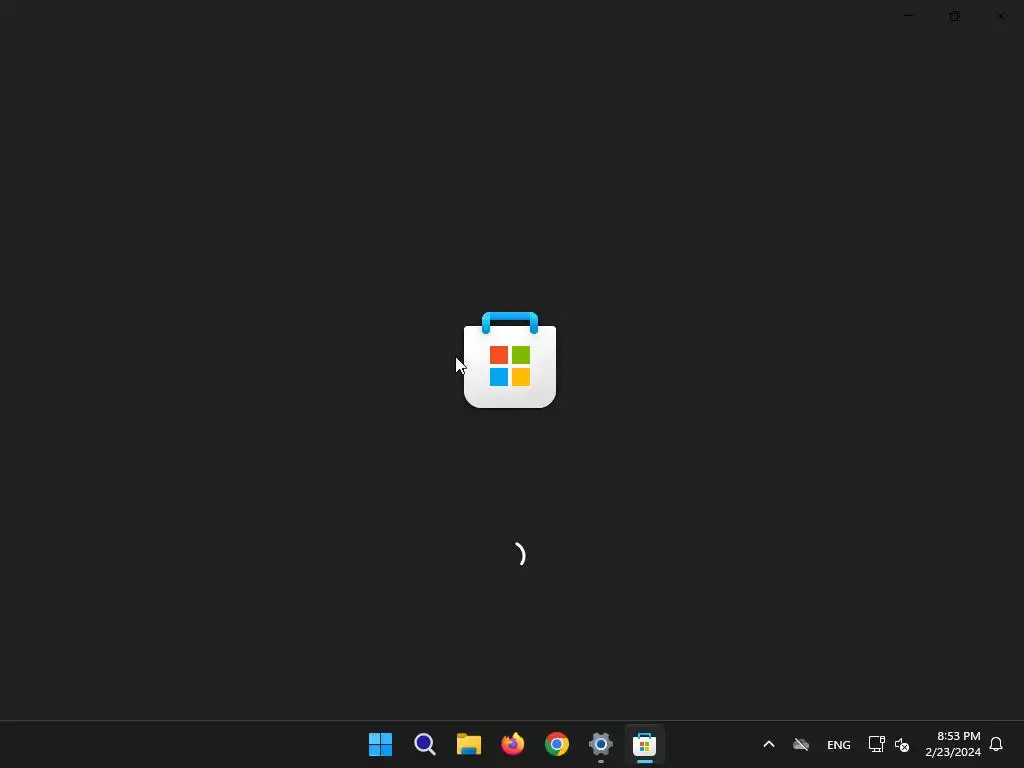Show hidden system tray icons

click(x=769, y=744)
